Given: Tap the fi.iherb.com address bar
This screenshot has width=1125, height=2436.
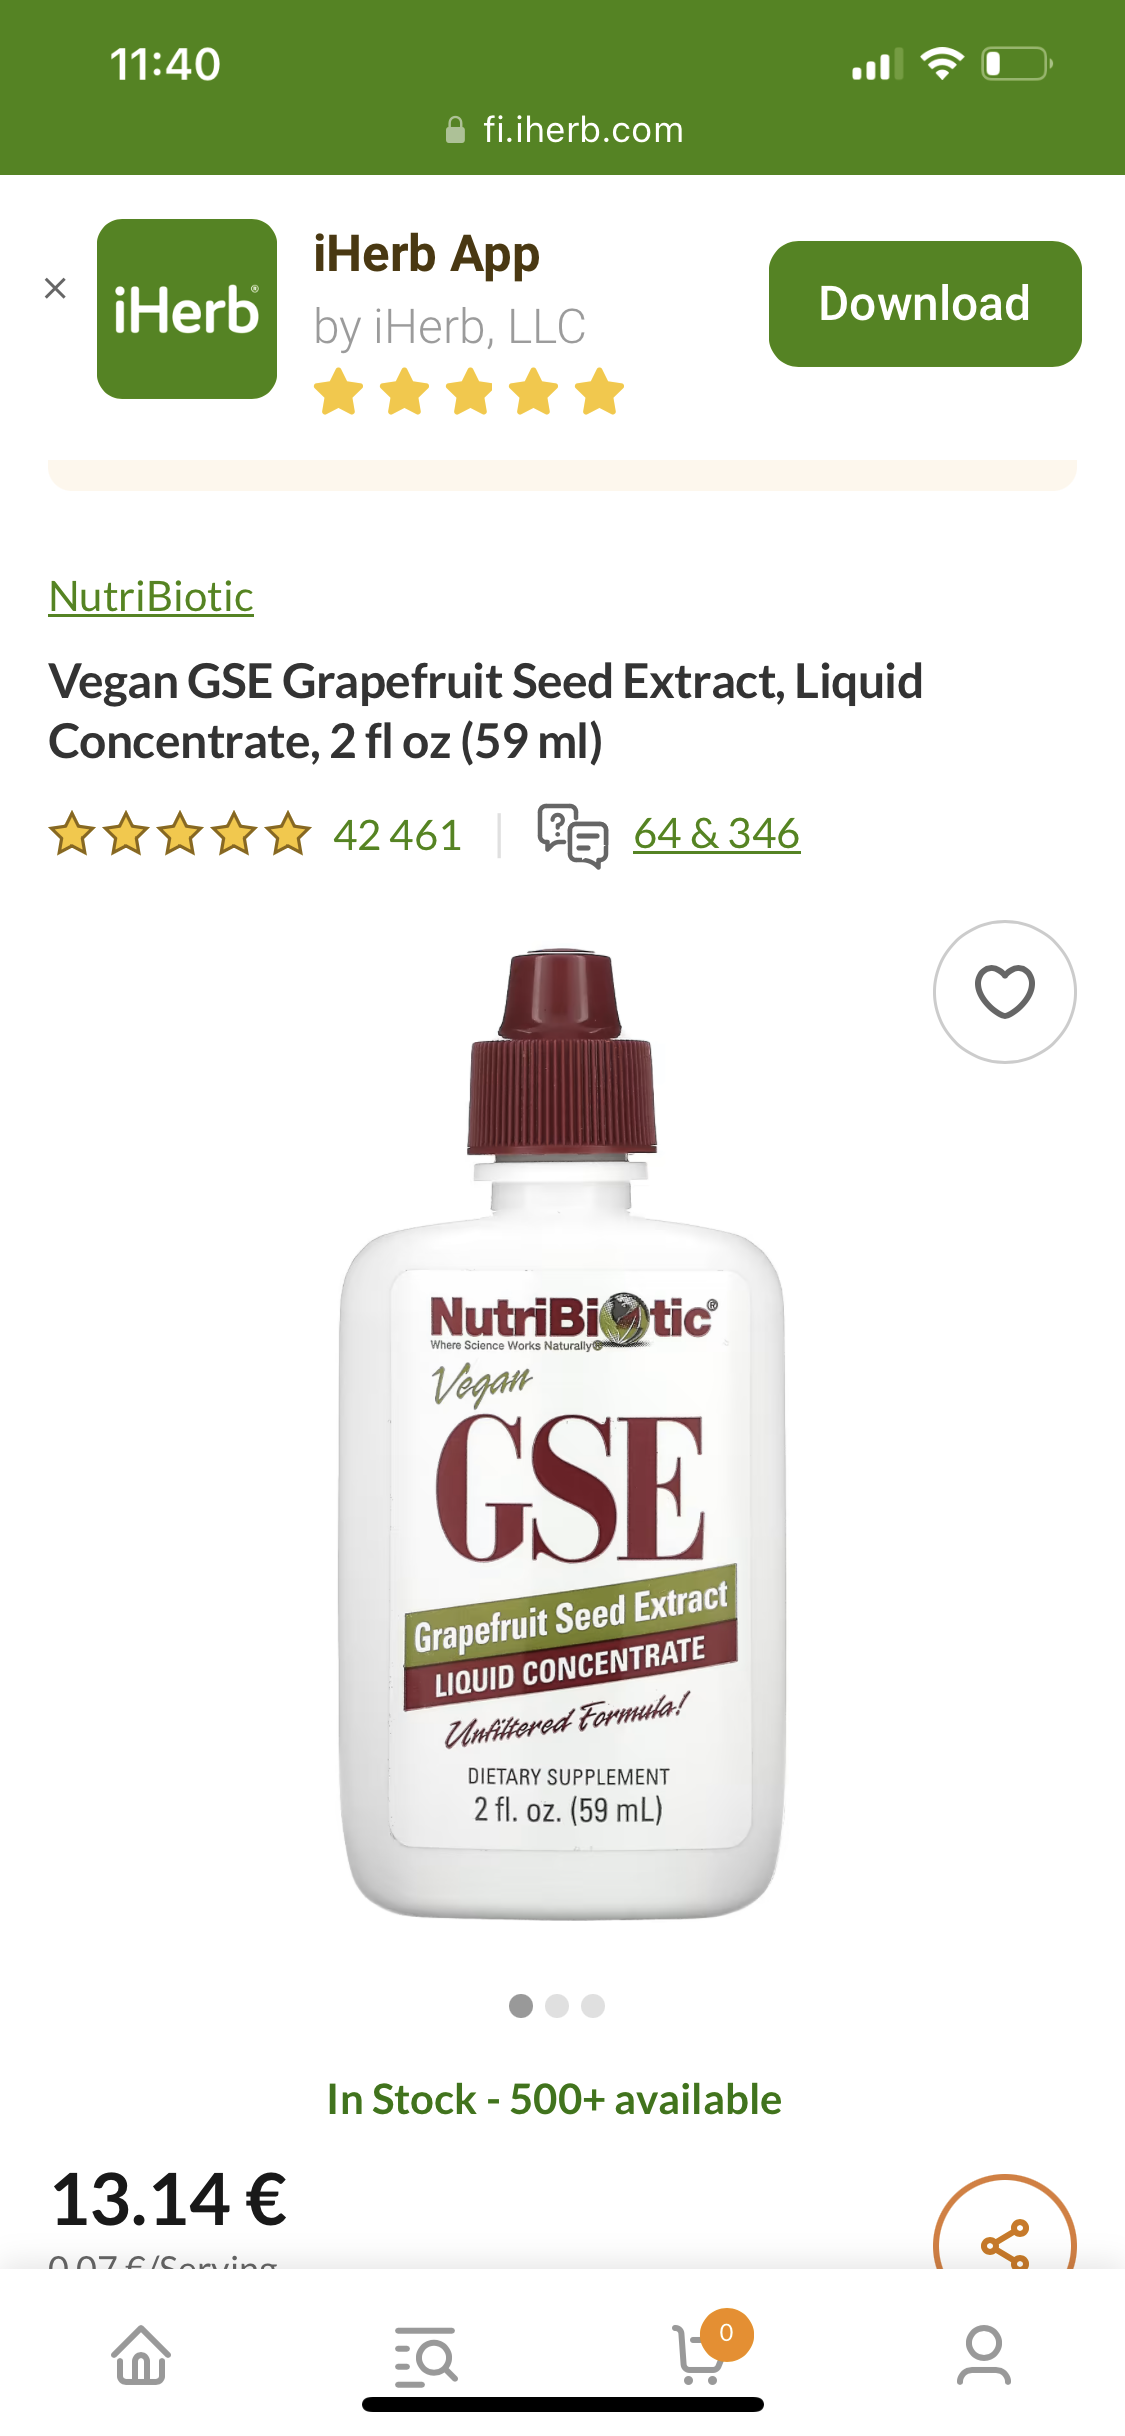Looking at the screenshot, I should pyautogui.click(x=563, y=130).
